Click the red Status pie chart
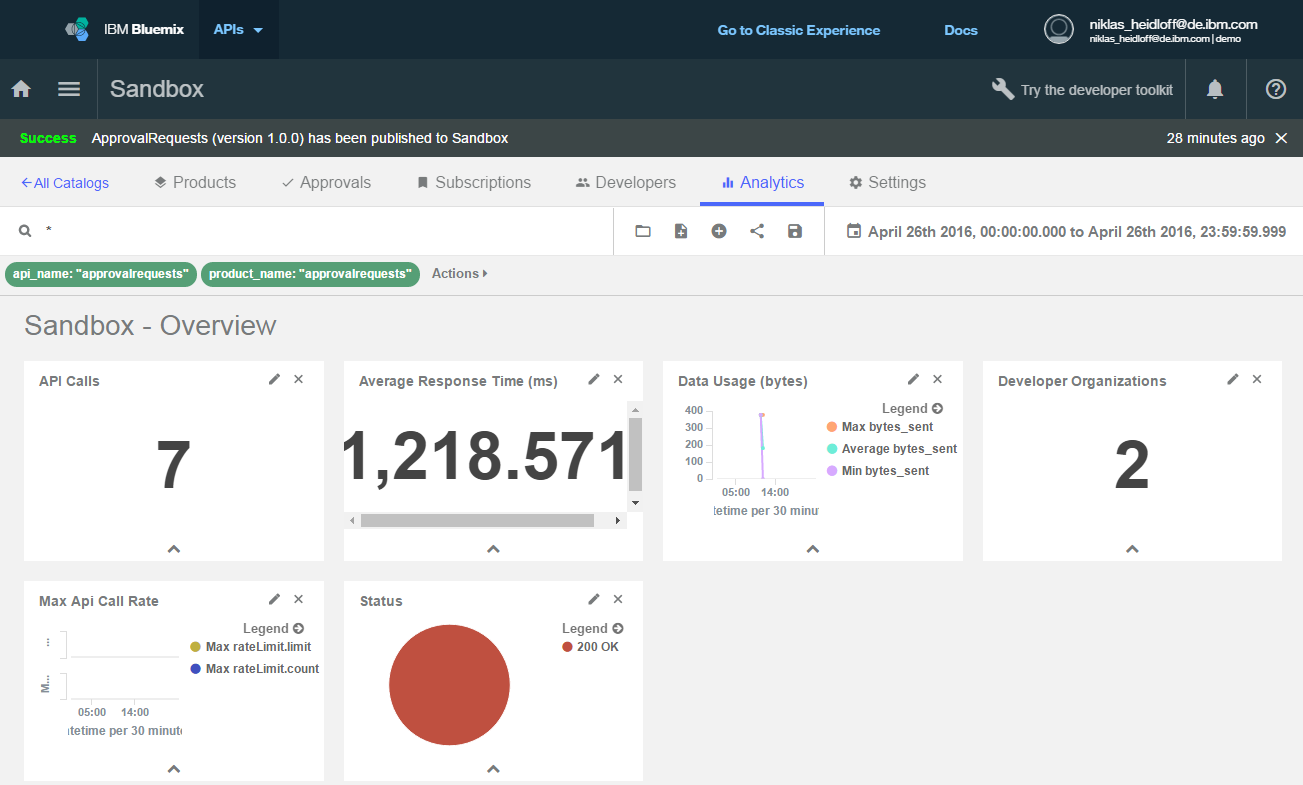The width and height of the screenshot is (1303, 785). point(449,685)
